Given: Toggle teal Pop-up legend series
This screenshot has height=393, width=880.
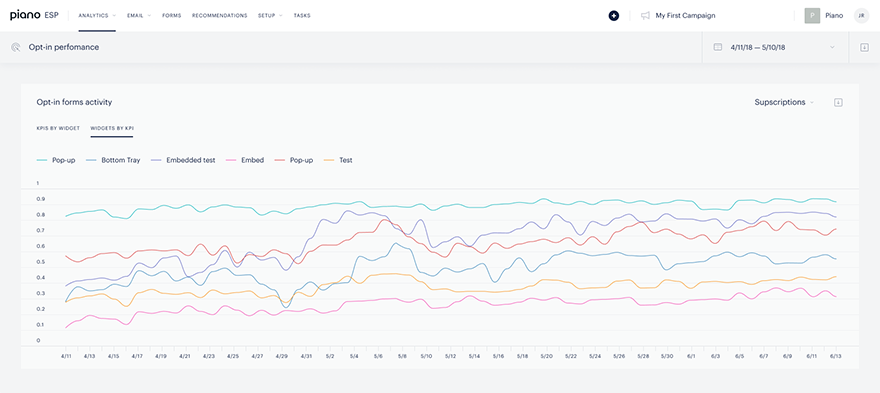Looking at the screenshot, I should [x=57, y=161].
